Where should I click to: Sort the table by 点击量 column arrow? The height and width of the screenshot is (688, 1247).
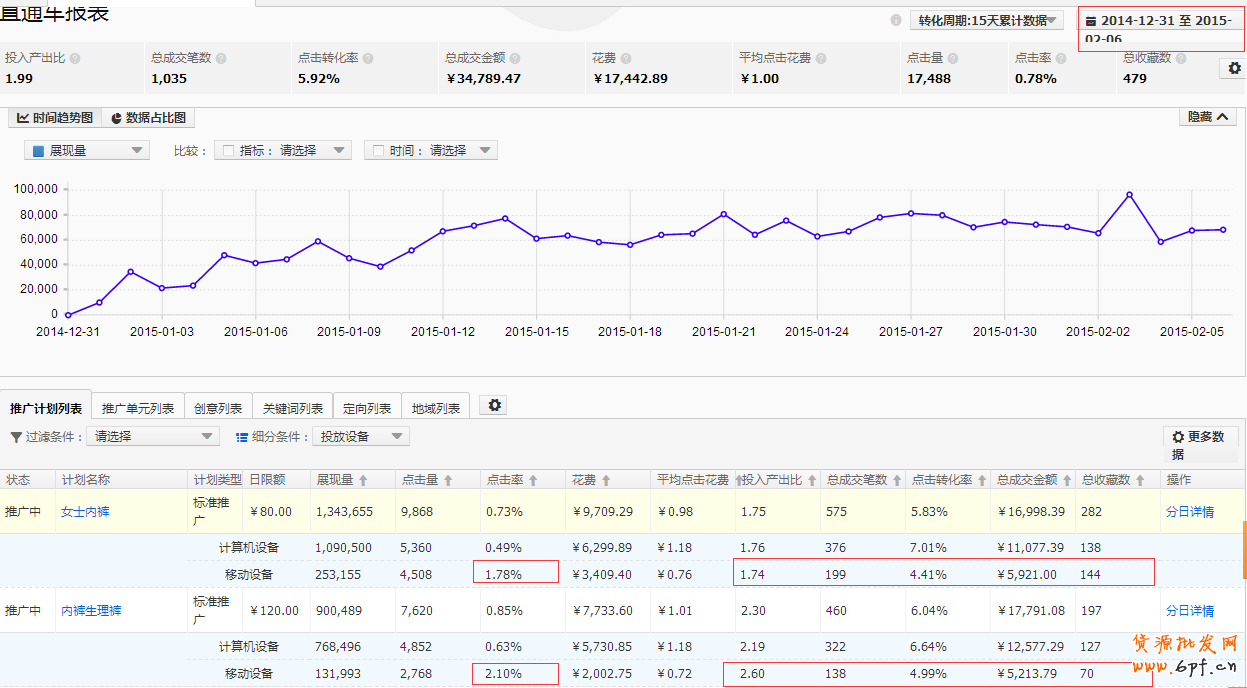pyautogui.click(x=449, y=481)
